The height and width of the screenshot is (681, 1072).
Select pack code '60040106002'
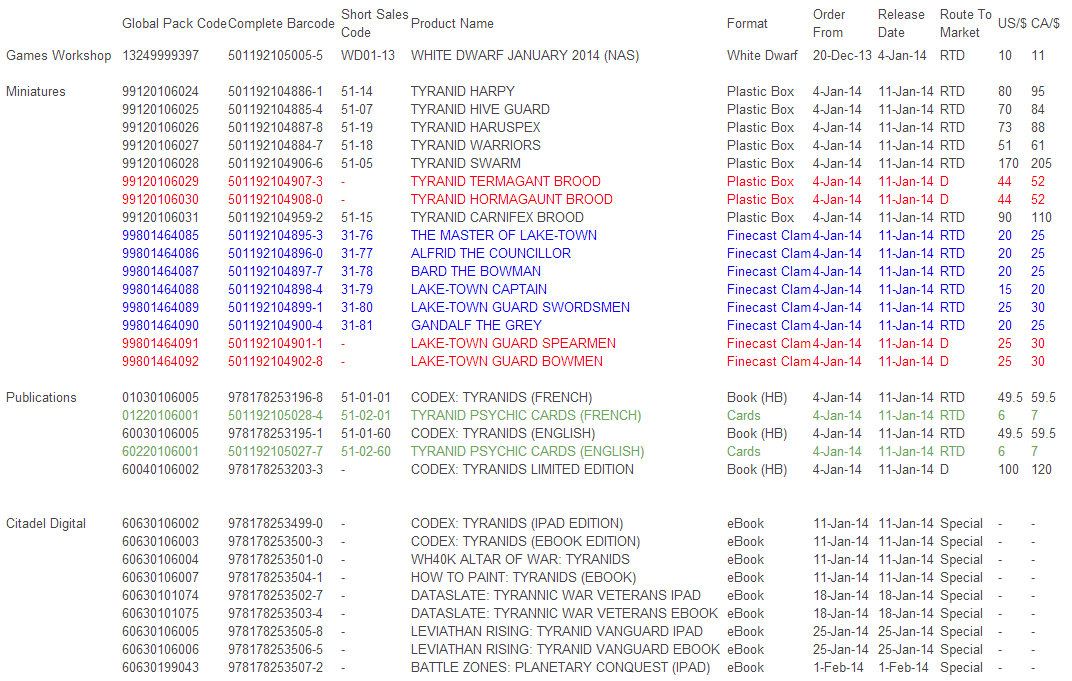coord(161,470)
